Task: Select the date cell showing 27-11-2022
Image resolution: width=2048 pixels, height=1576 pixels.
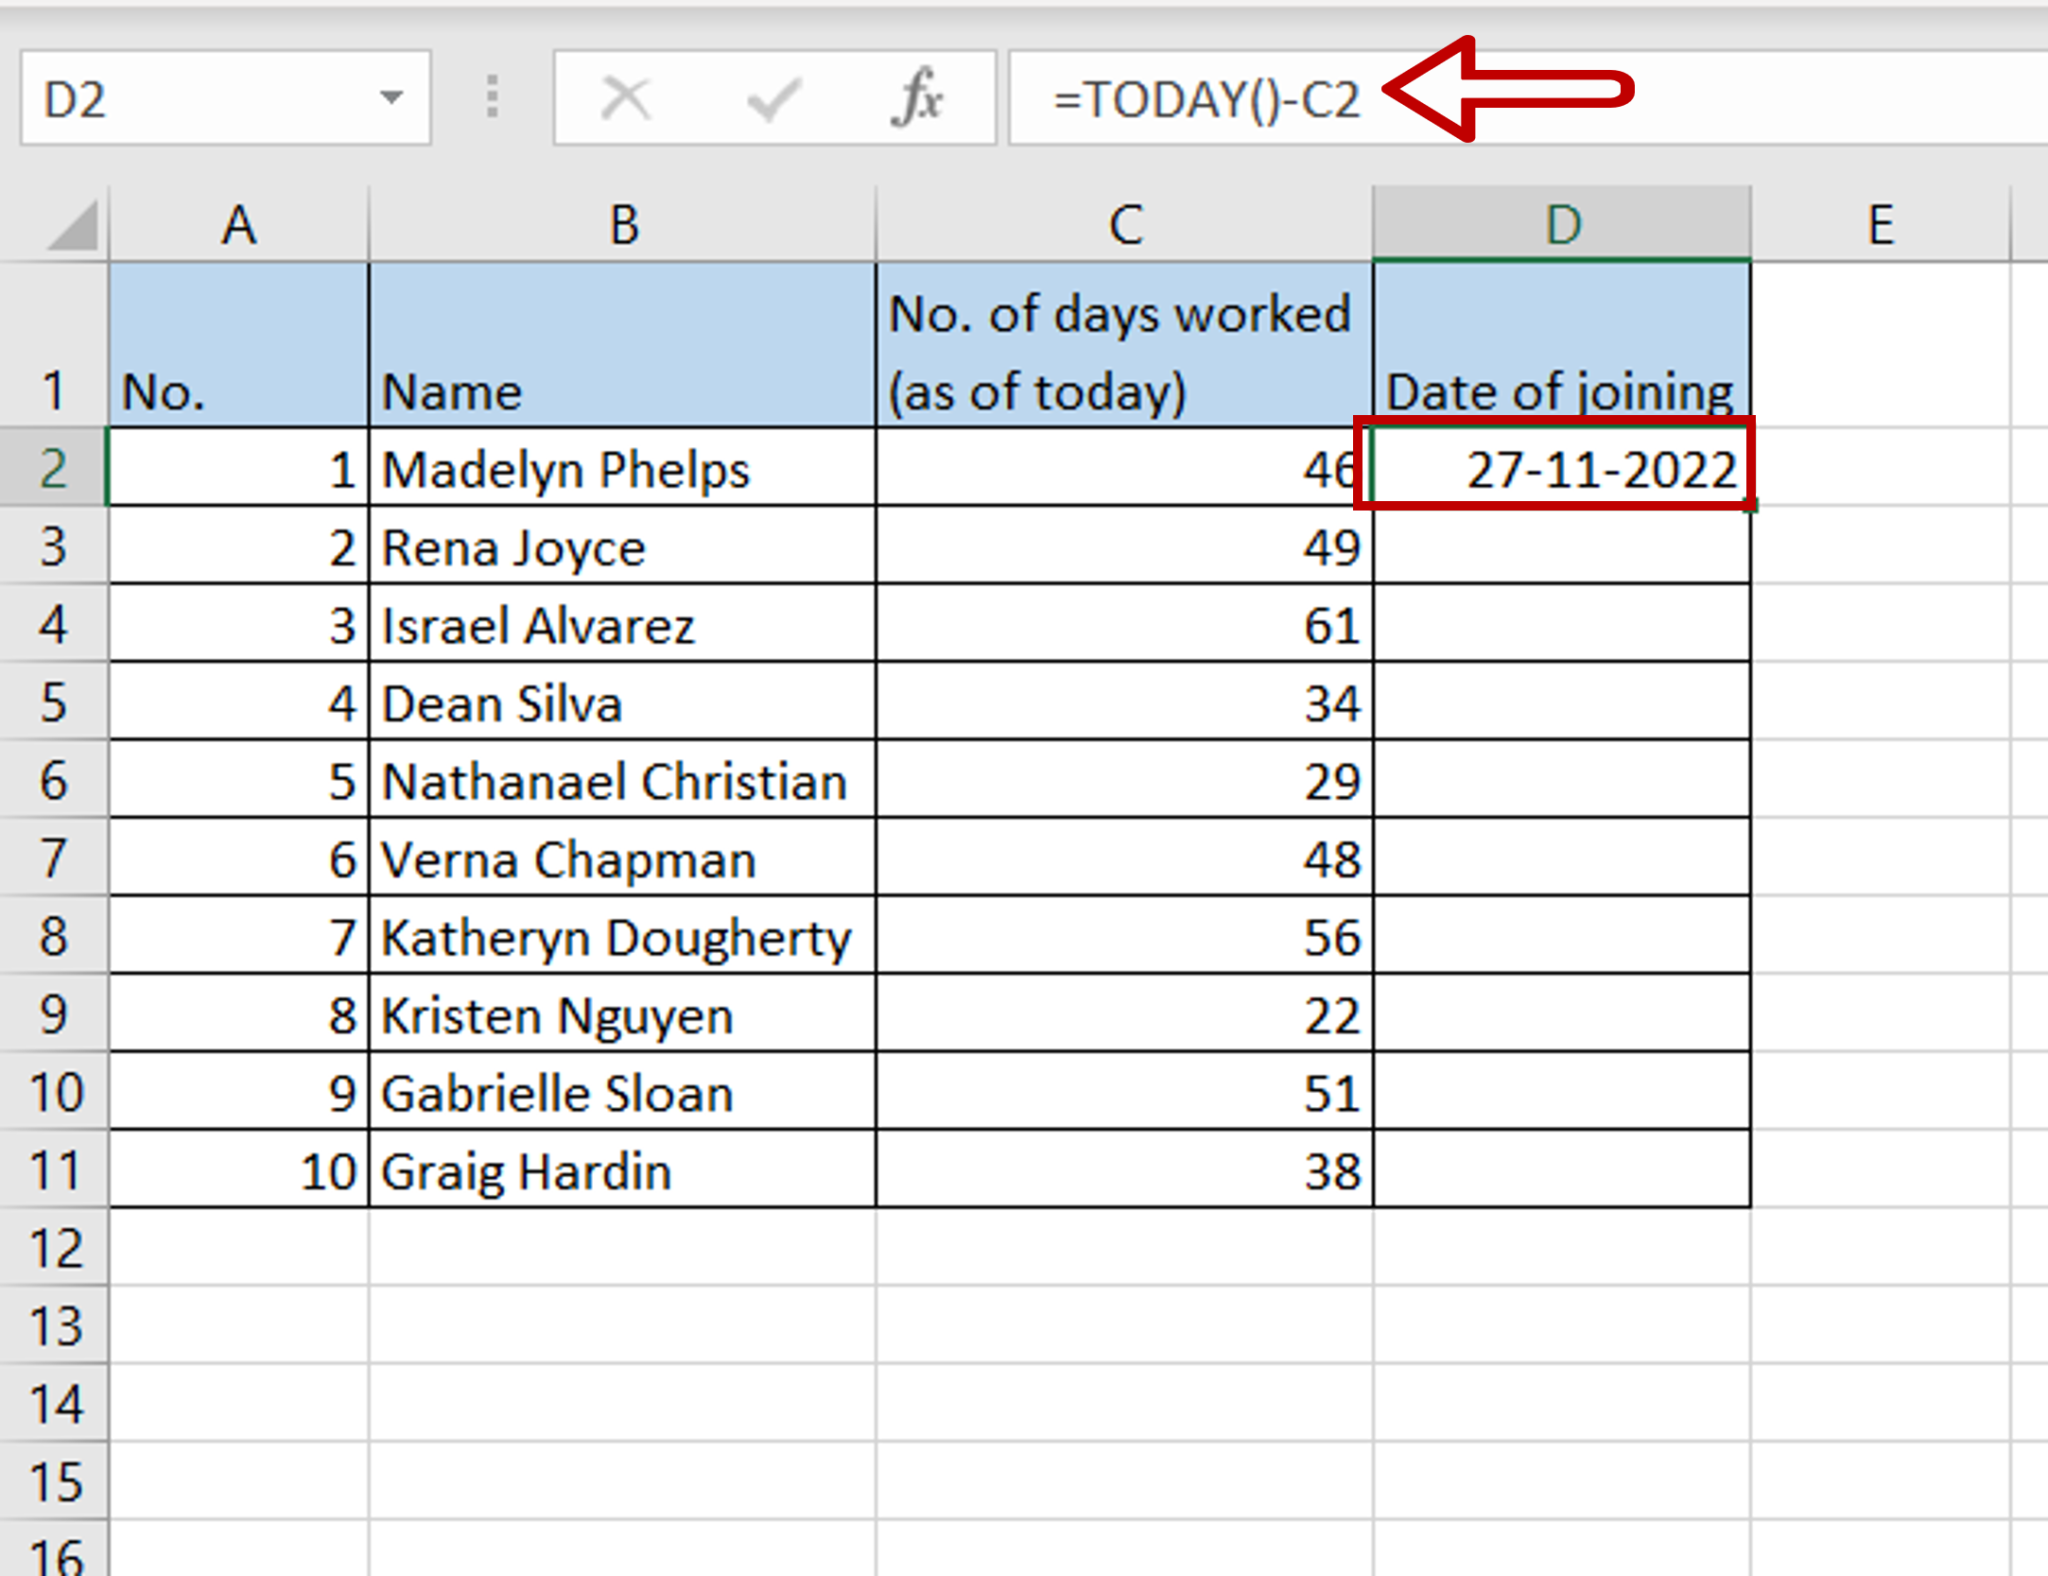Action: pos(1560,468)
